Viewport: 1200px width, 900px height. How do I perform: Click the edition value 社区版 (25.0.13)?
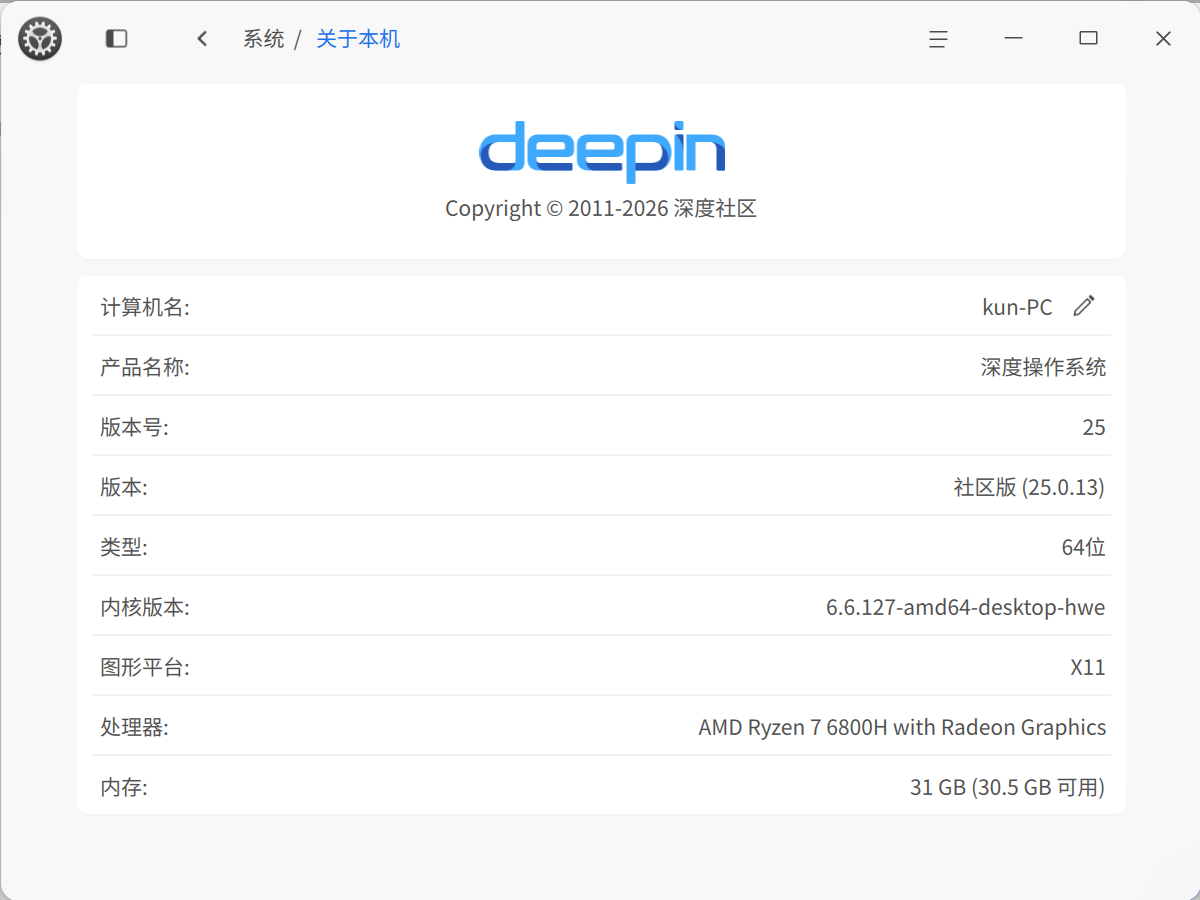1029,487
